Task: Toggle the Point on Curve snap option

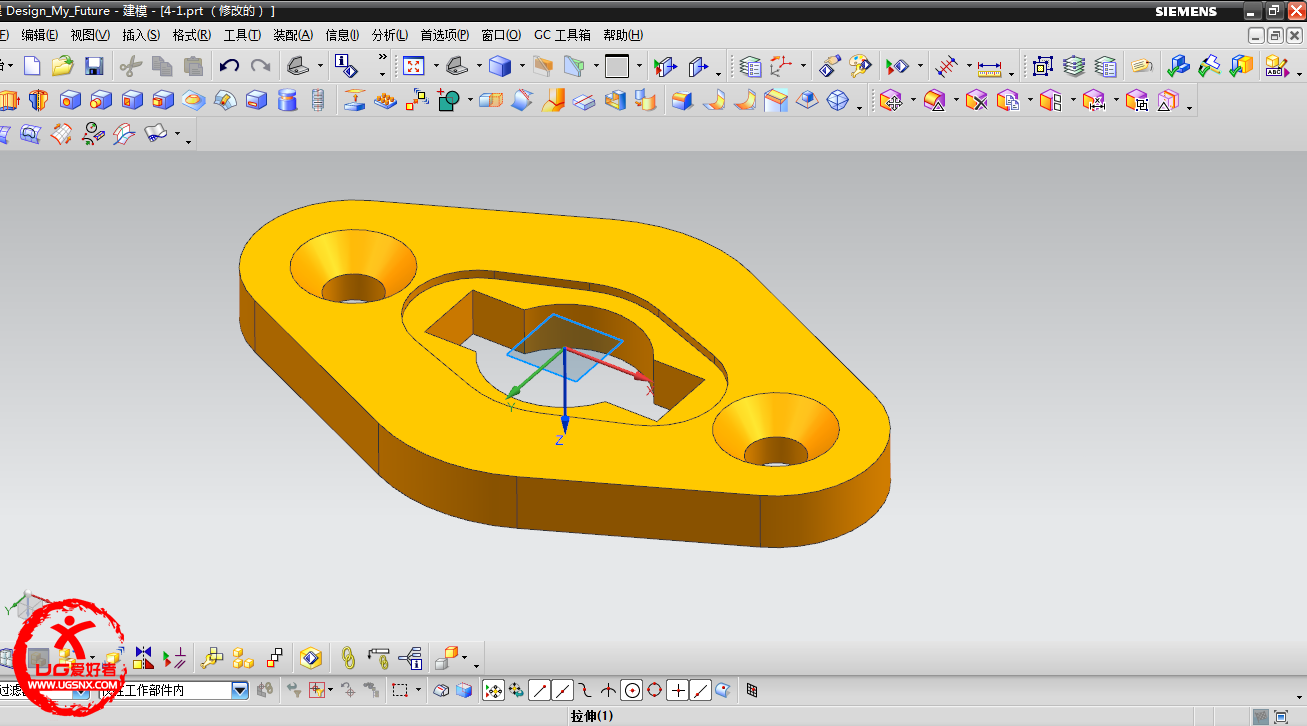Action: click(700, 690)
